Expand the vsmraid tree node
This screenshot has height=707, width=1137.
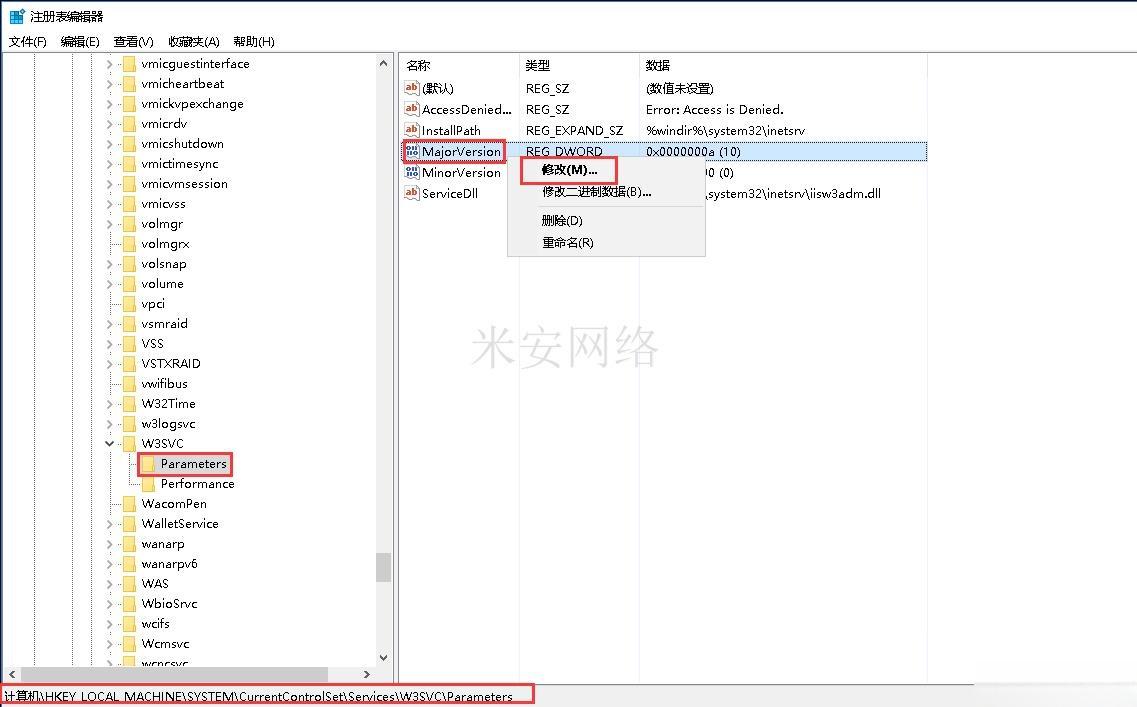click(109, 324)
